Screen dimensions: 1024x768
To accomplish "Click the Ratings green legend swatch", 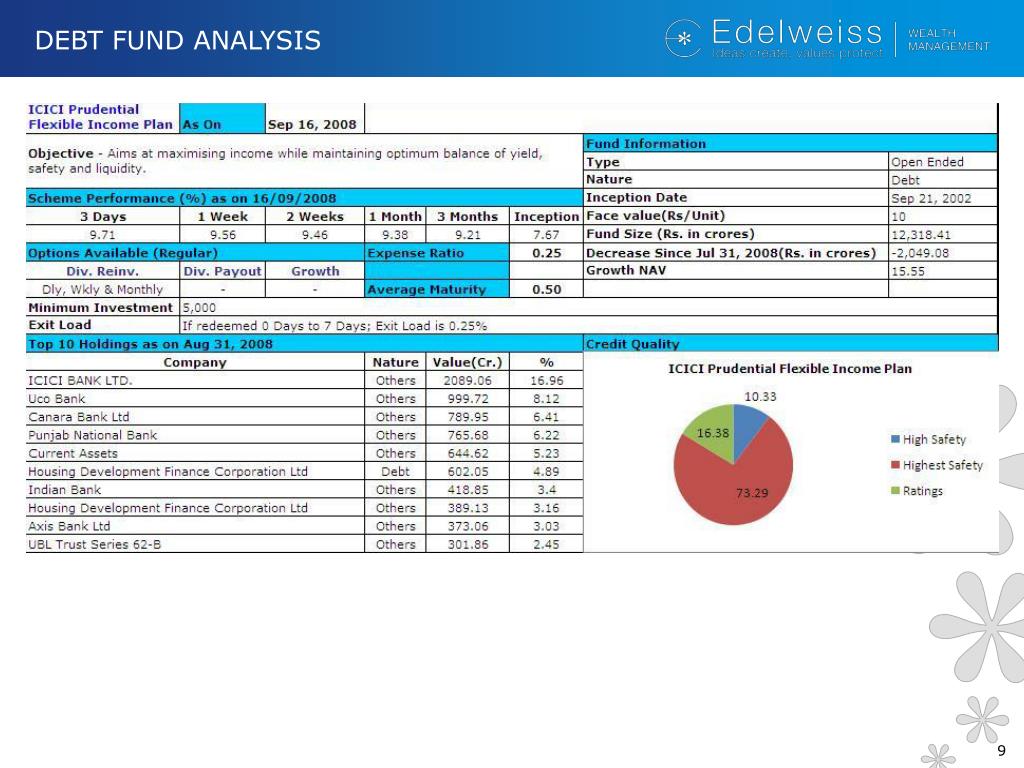I will point(895,490).
